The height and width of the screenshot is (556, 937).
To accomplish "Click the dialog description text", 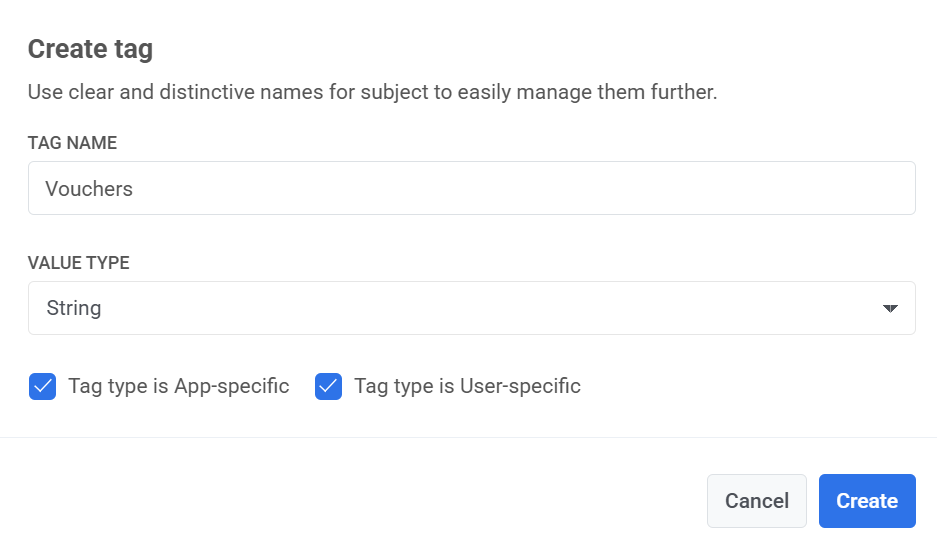I will 372,93.
